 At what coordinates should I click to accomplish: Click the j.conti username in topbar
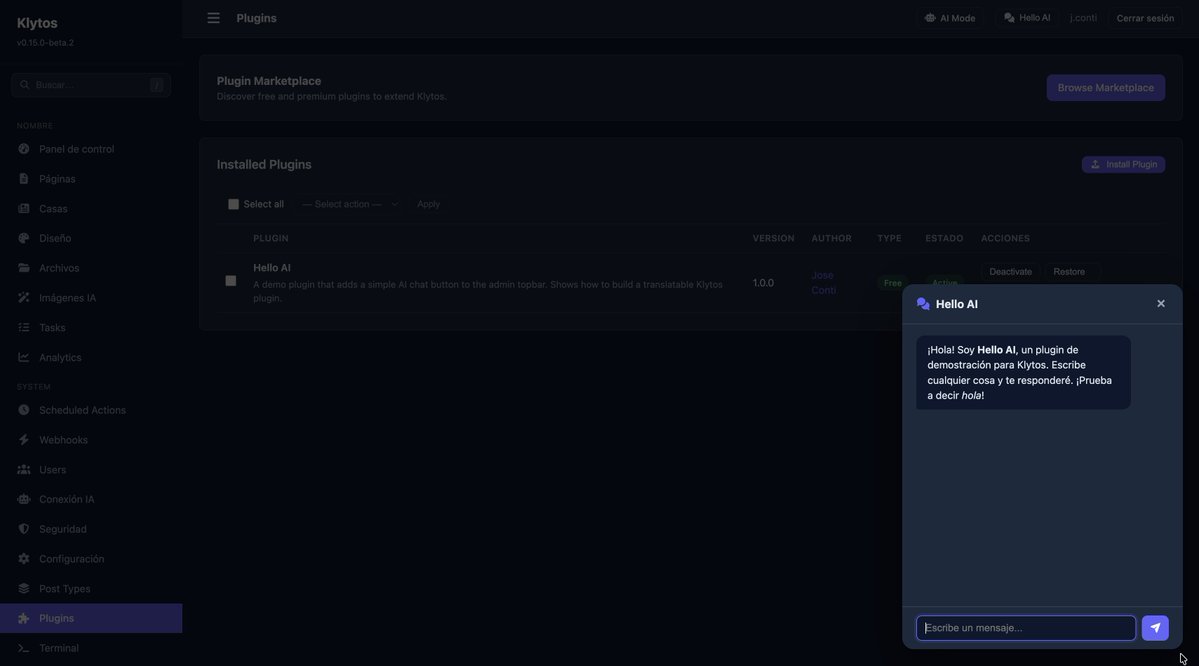1083,18
